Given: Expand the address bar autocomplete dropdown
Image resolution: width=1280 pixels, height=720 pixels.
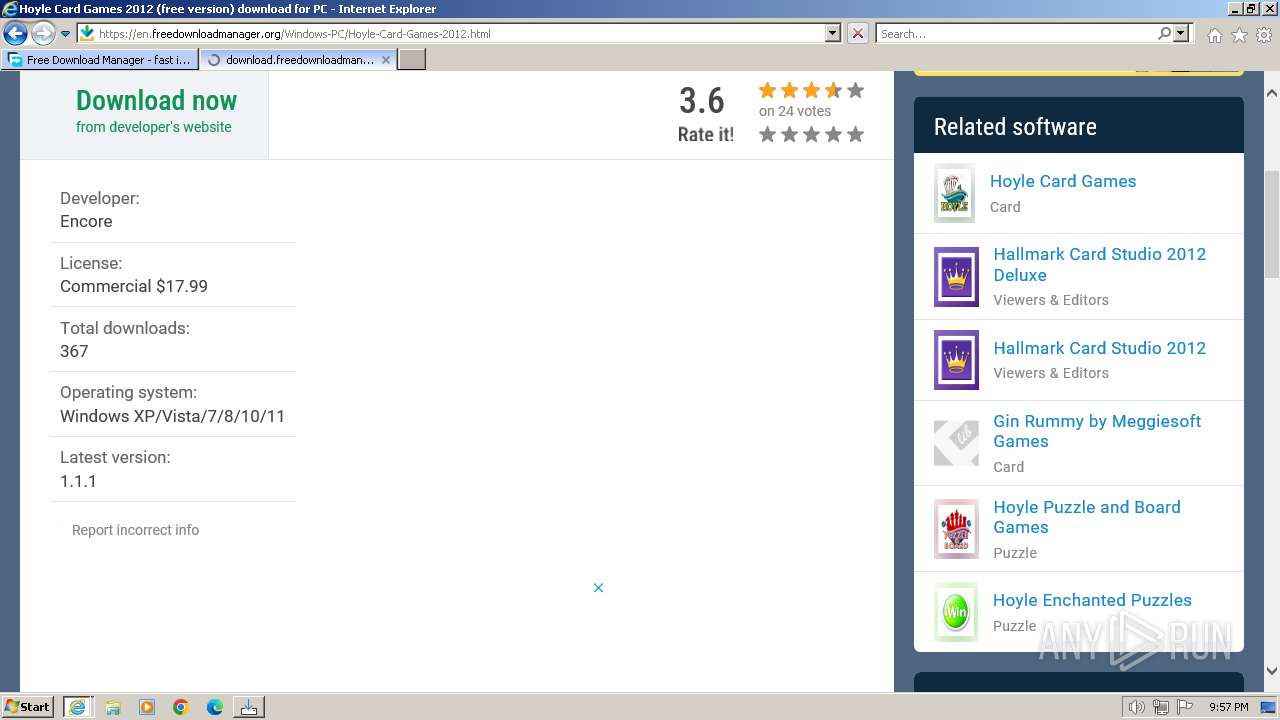Looking at the screenshot, I should pos(833,33).
